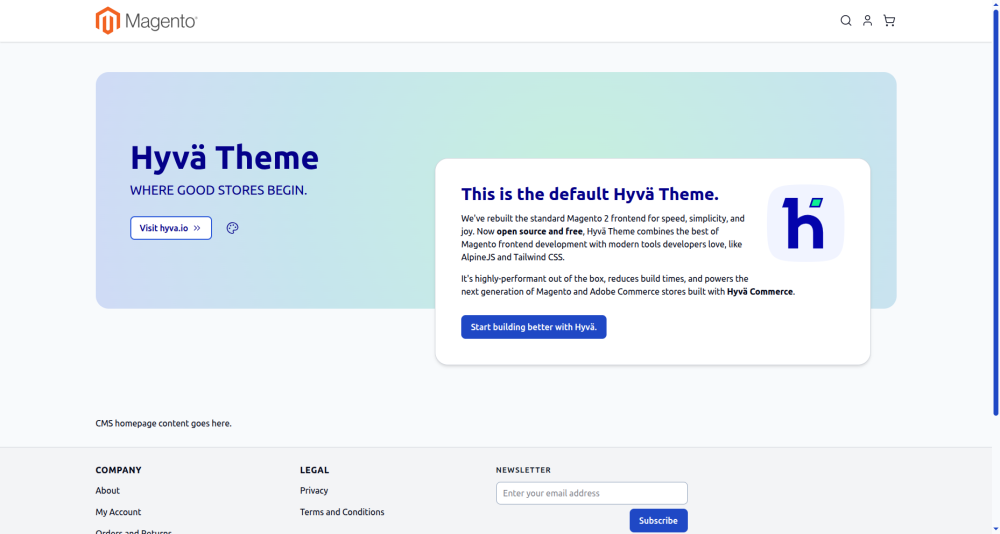Click the 'CMS homepage content goes here' text
The width and height of the screenshot is (1000, 534).
click(163, 424)
